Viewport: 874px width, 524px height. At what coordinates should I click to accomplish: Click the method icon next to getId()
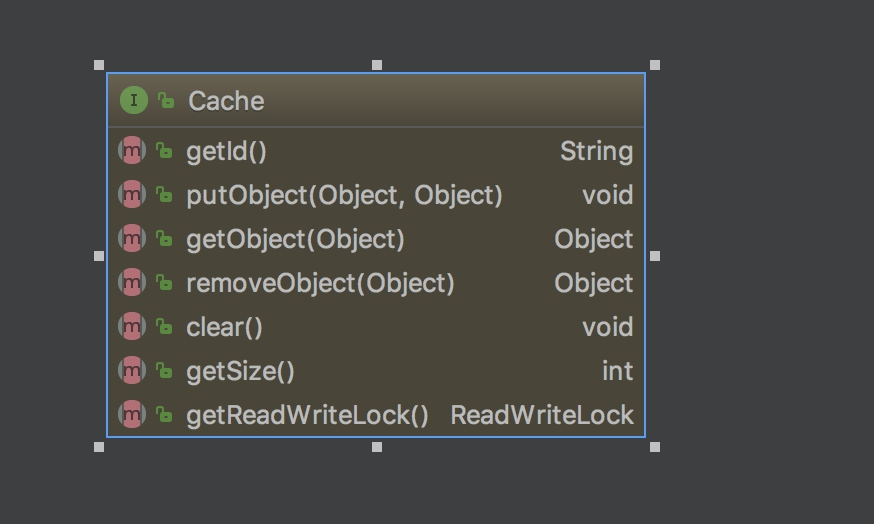point(132,151)
